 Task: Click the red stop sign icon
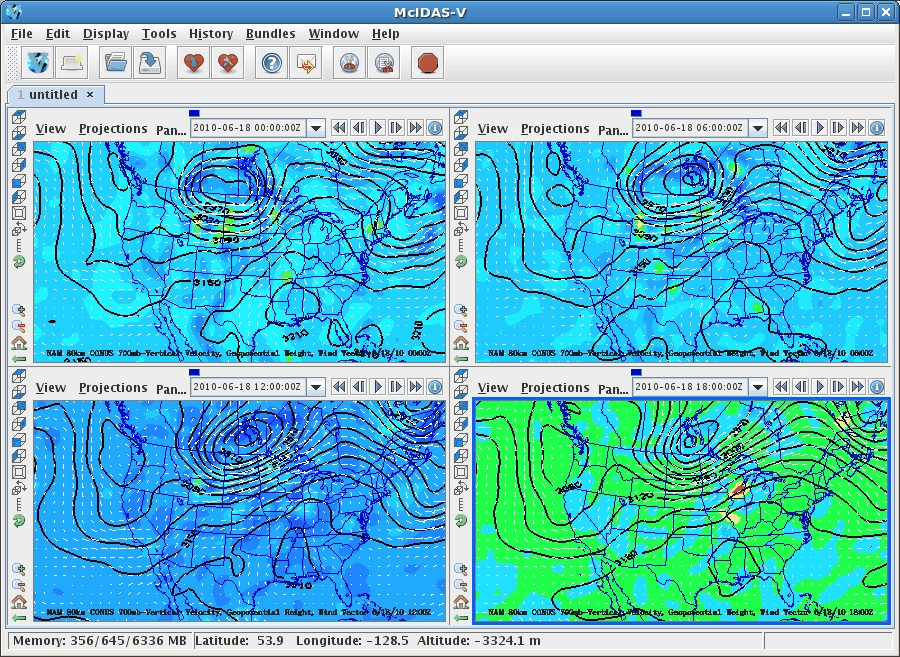coord(428,63)
